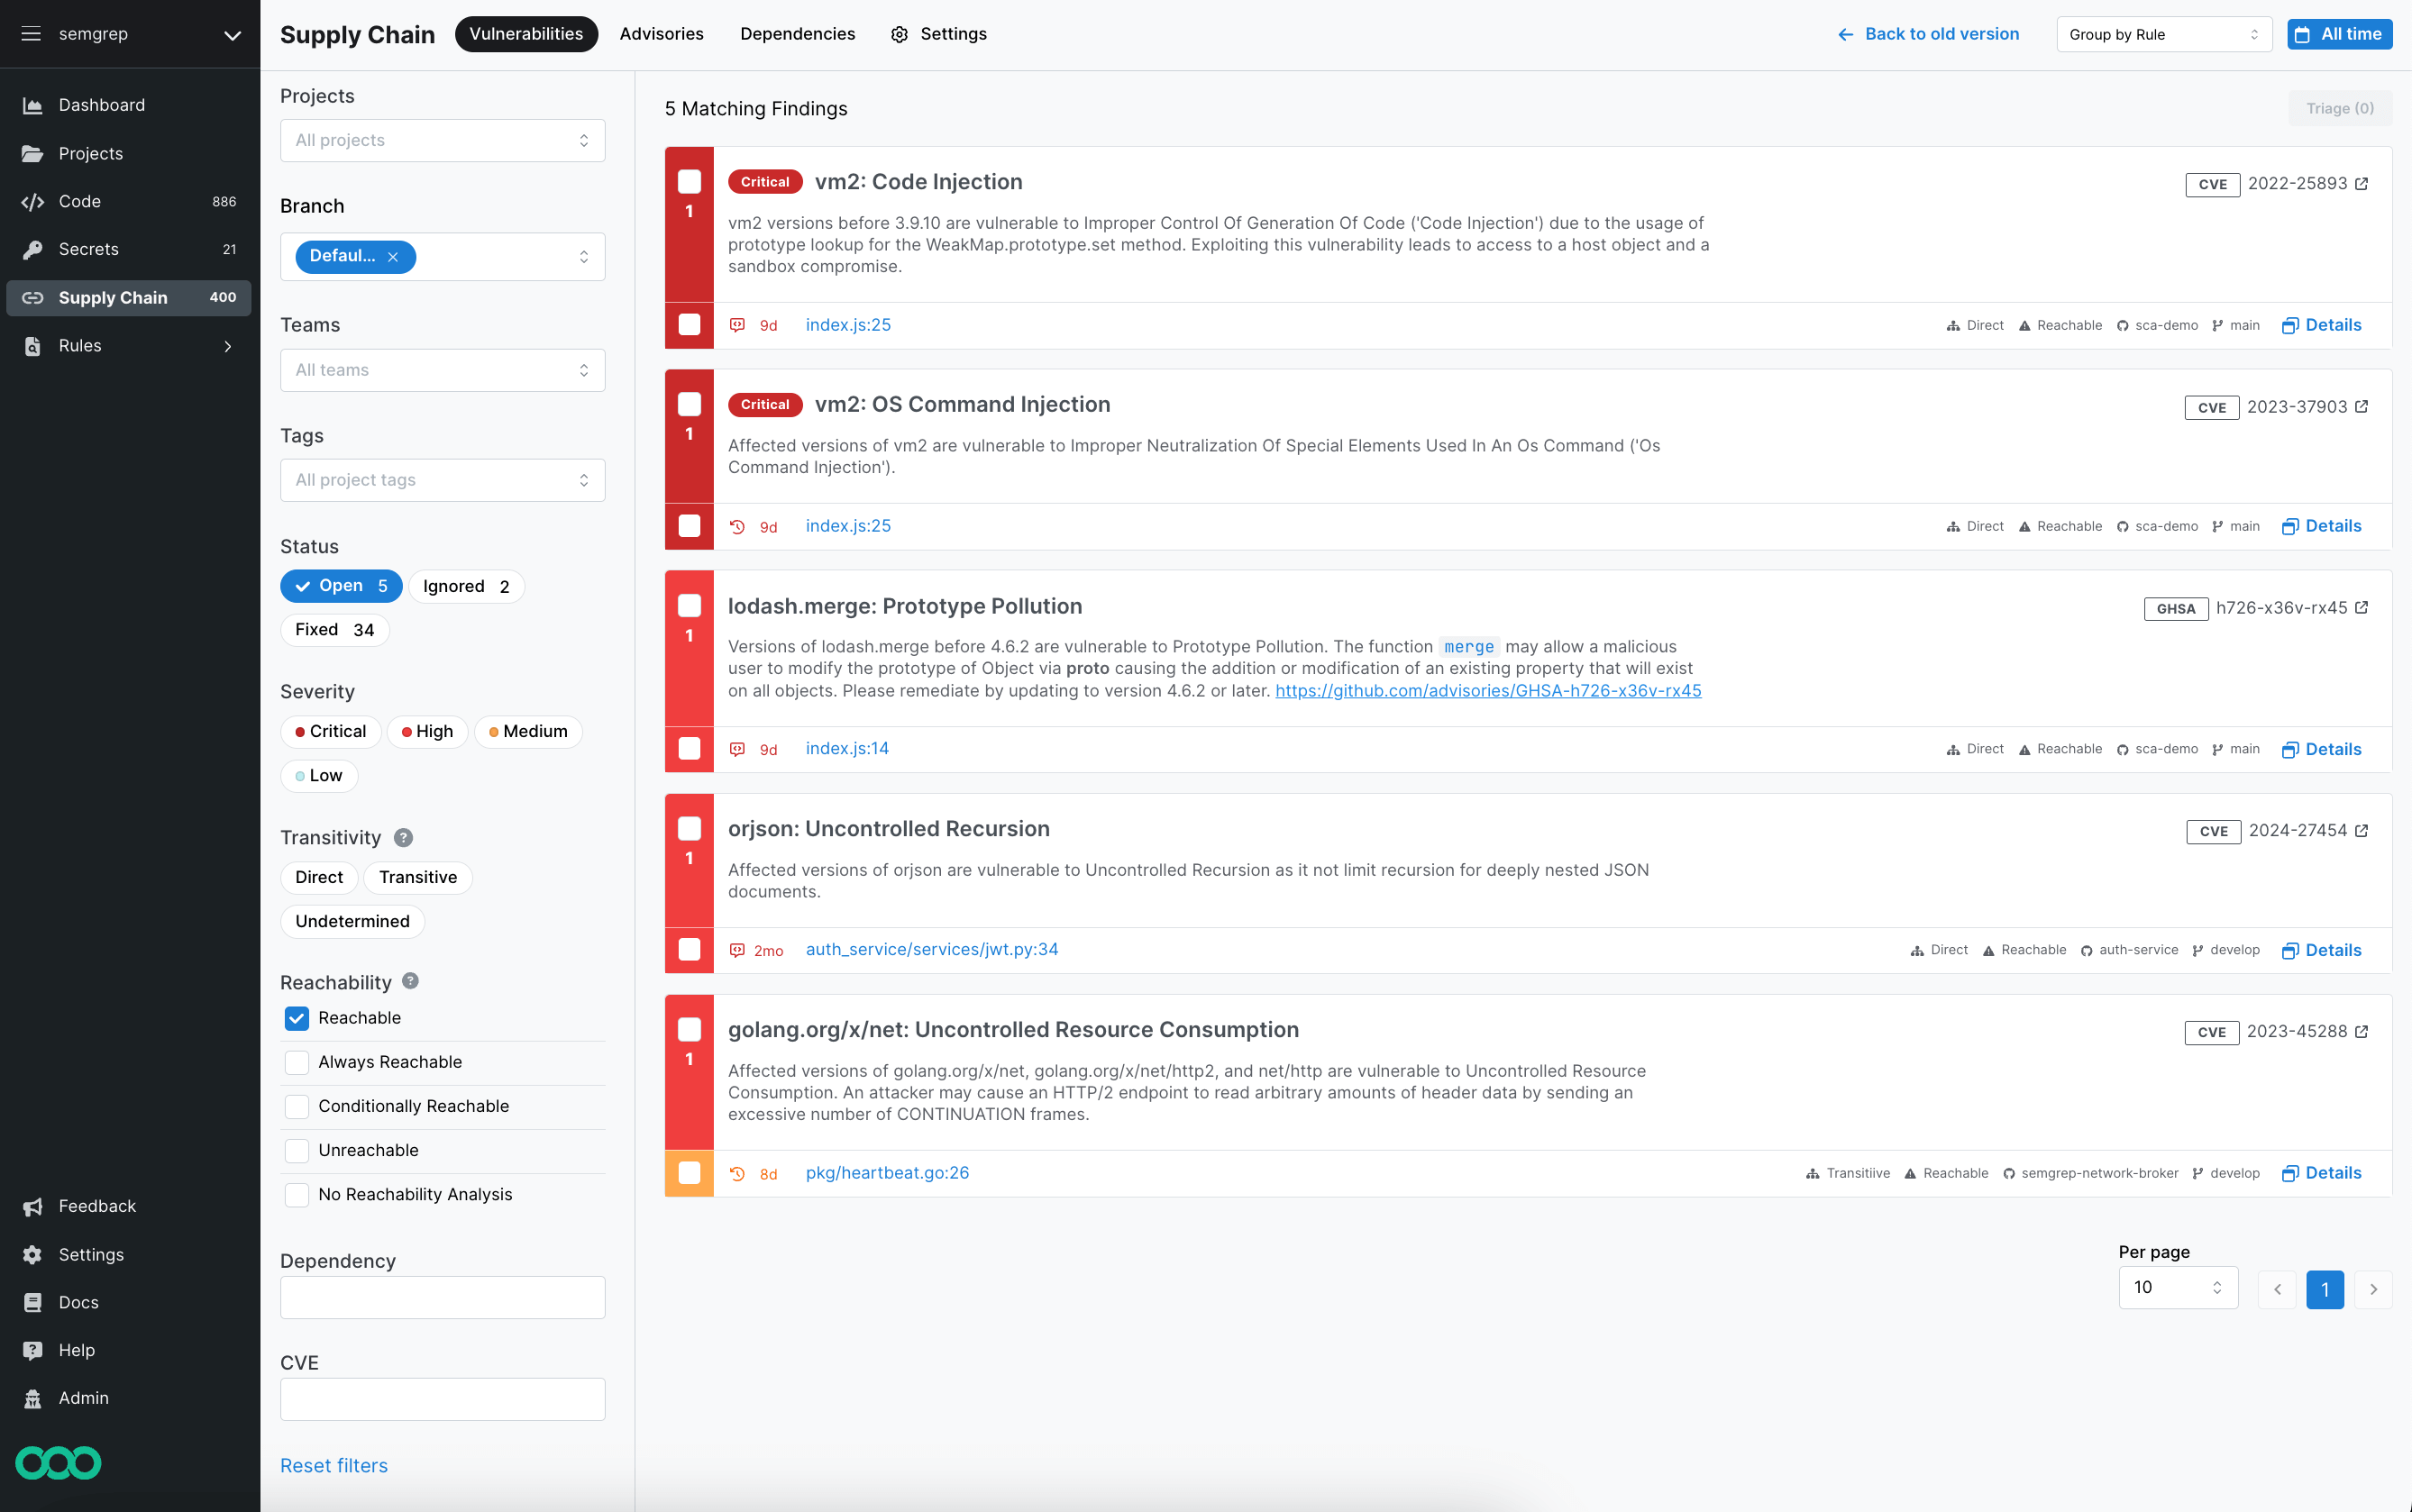The height and width of the screenshot is (1512, 2412).
Task: Uncheck the Reachable filter
Action: click(x=296, y=1018)
